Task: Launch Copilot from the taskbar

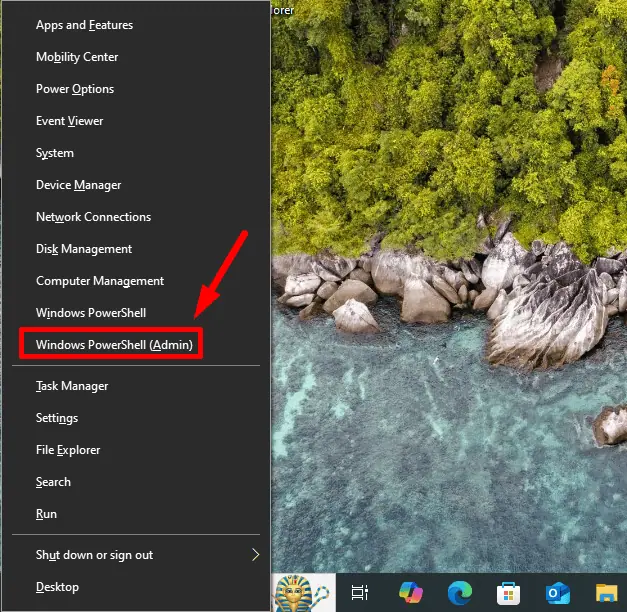Action: pos(411,593)
